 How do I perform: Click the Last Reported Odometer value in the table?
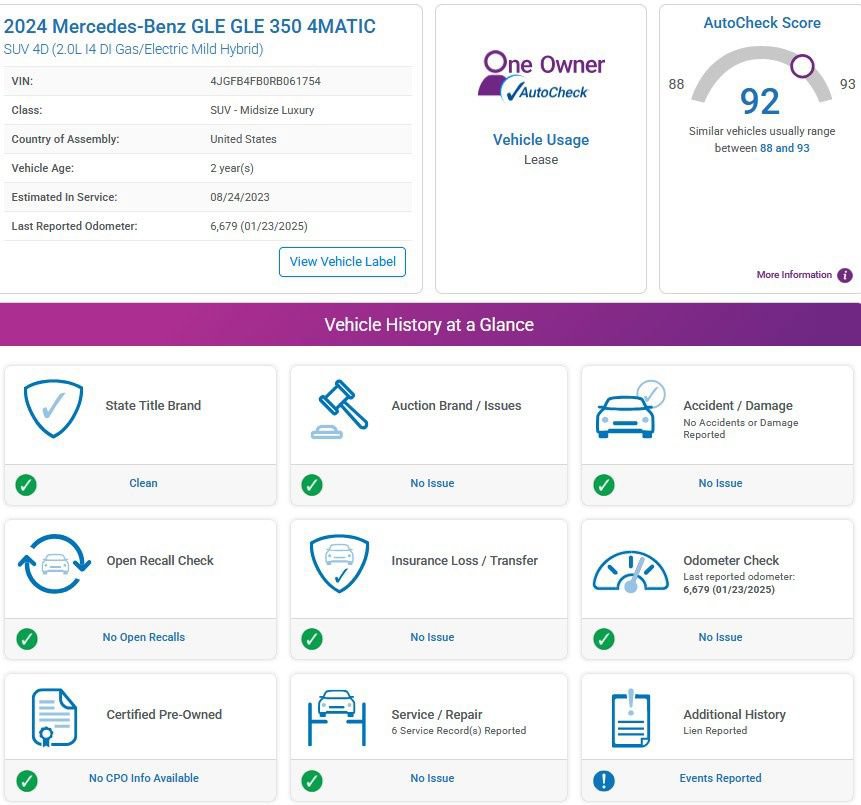tap(259, 226)
